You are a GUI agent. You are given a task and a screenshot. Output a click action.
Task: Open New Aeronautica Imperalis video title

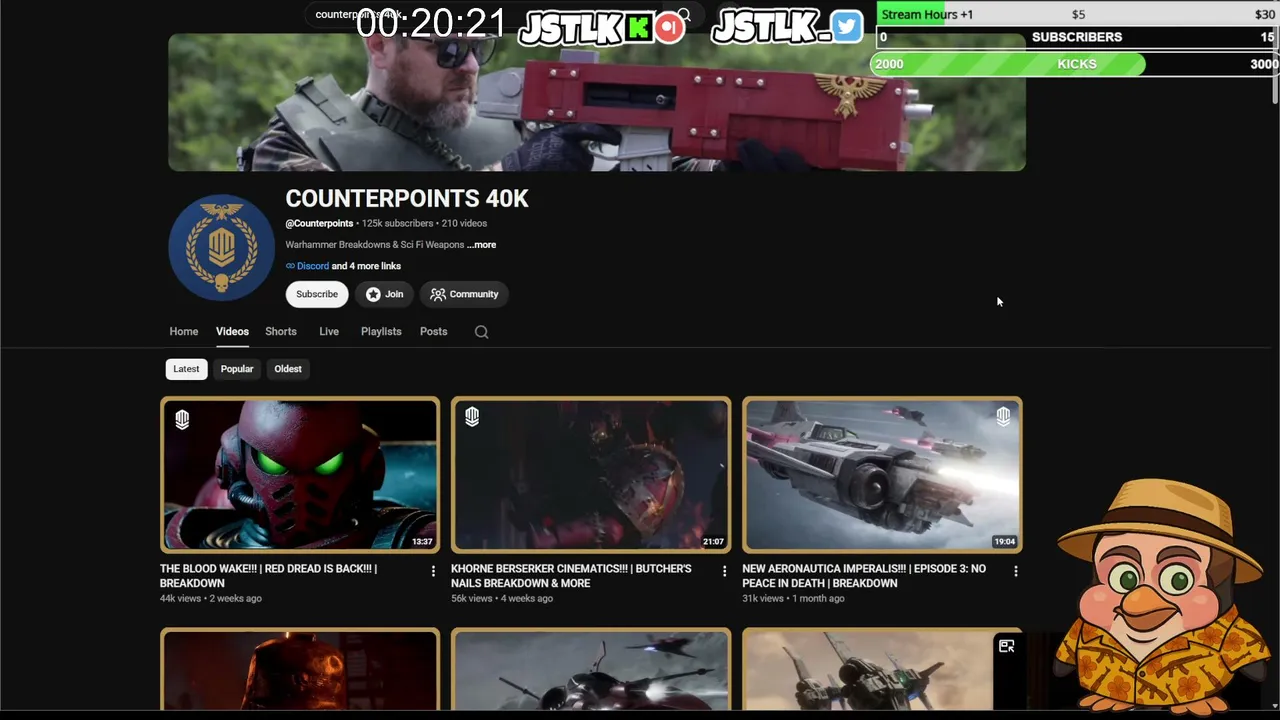tap(864, 576)
